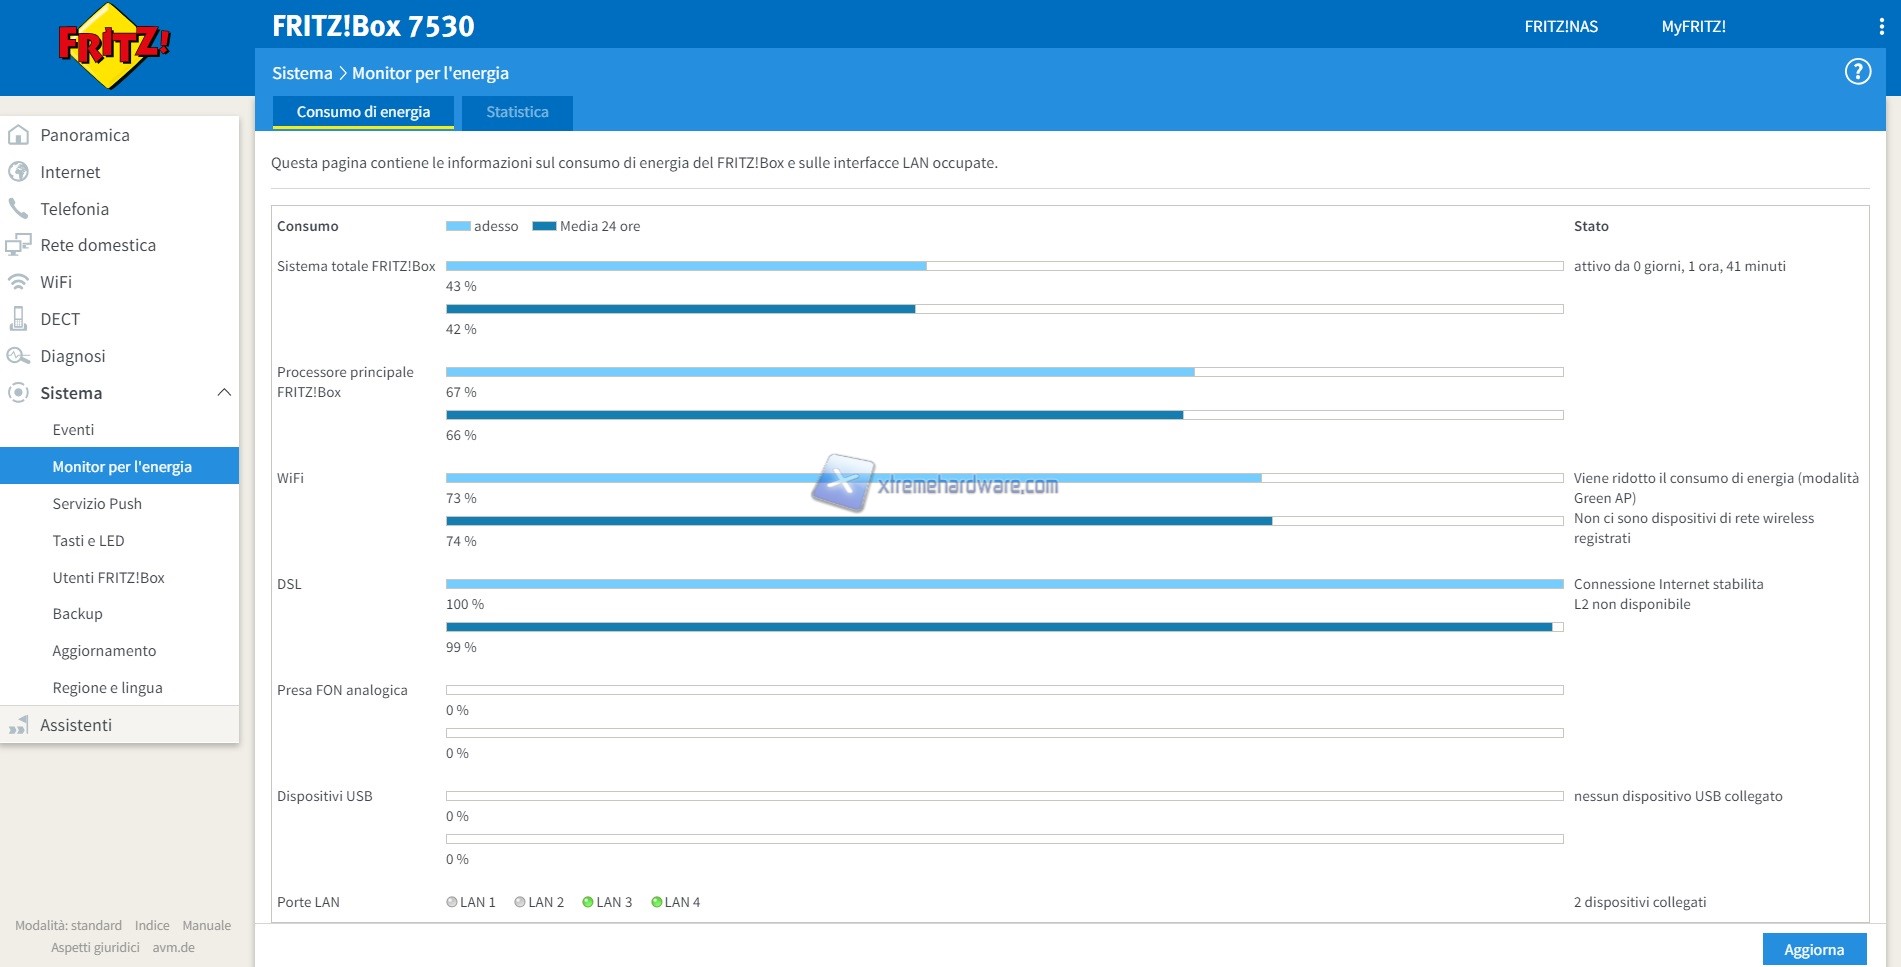Open the help question mark icon
Image resolution: width=1901 pixels, height=967 pixels.
point(1857,72)
